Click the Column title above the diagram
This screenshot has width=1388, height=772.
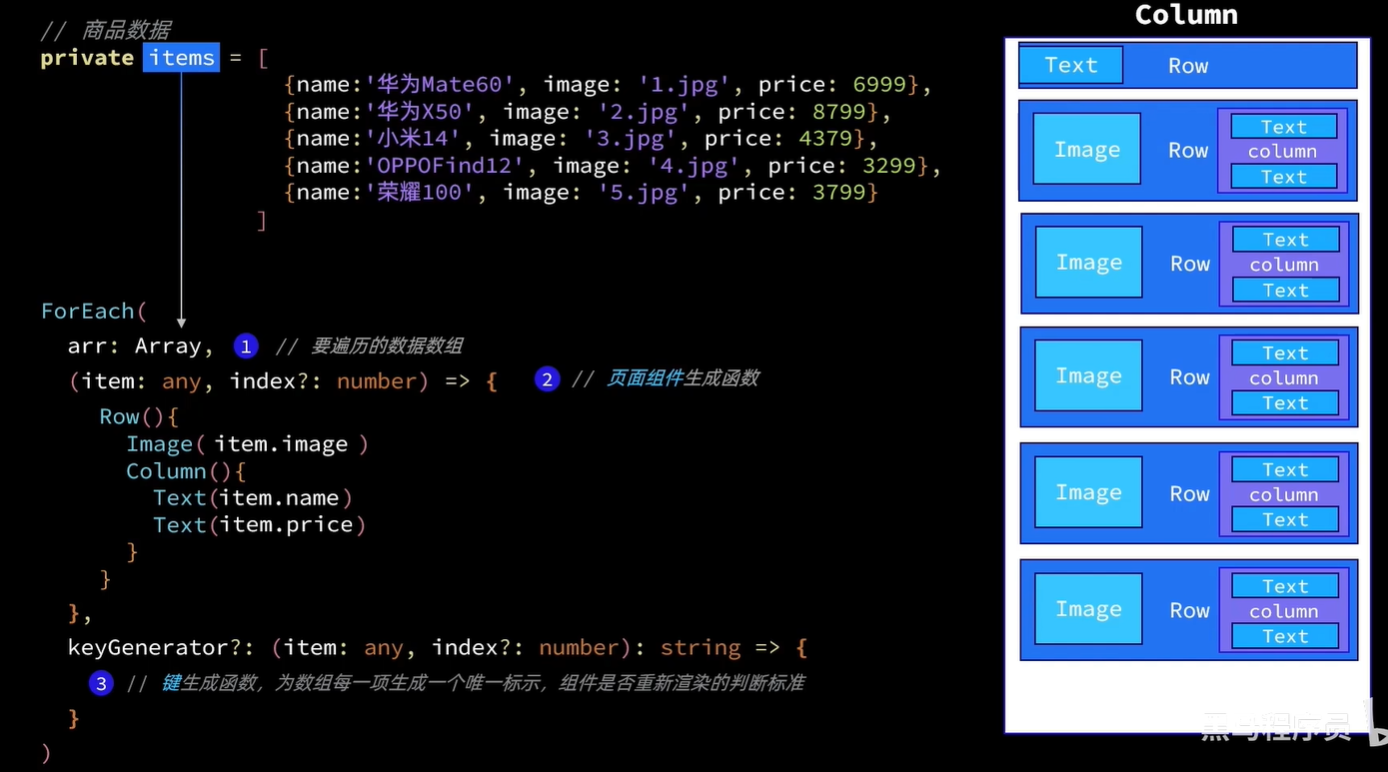click(x=1186, y=15)
